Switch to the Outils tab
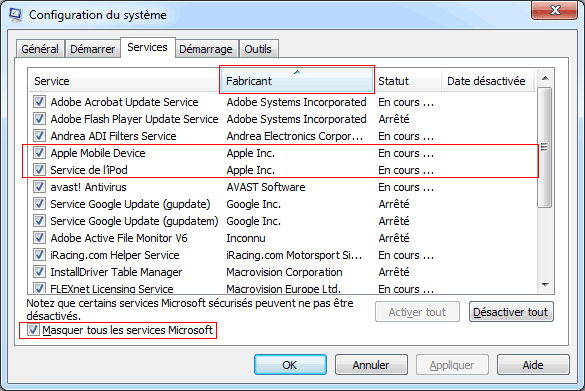Viewport: 585px width, 391px height. pos(258,49)
